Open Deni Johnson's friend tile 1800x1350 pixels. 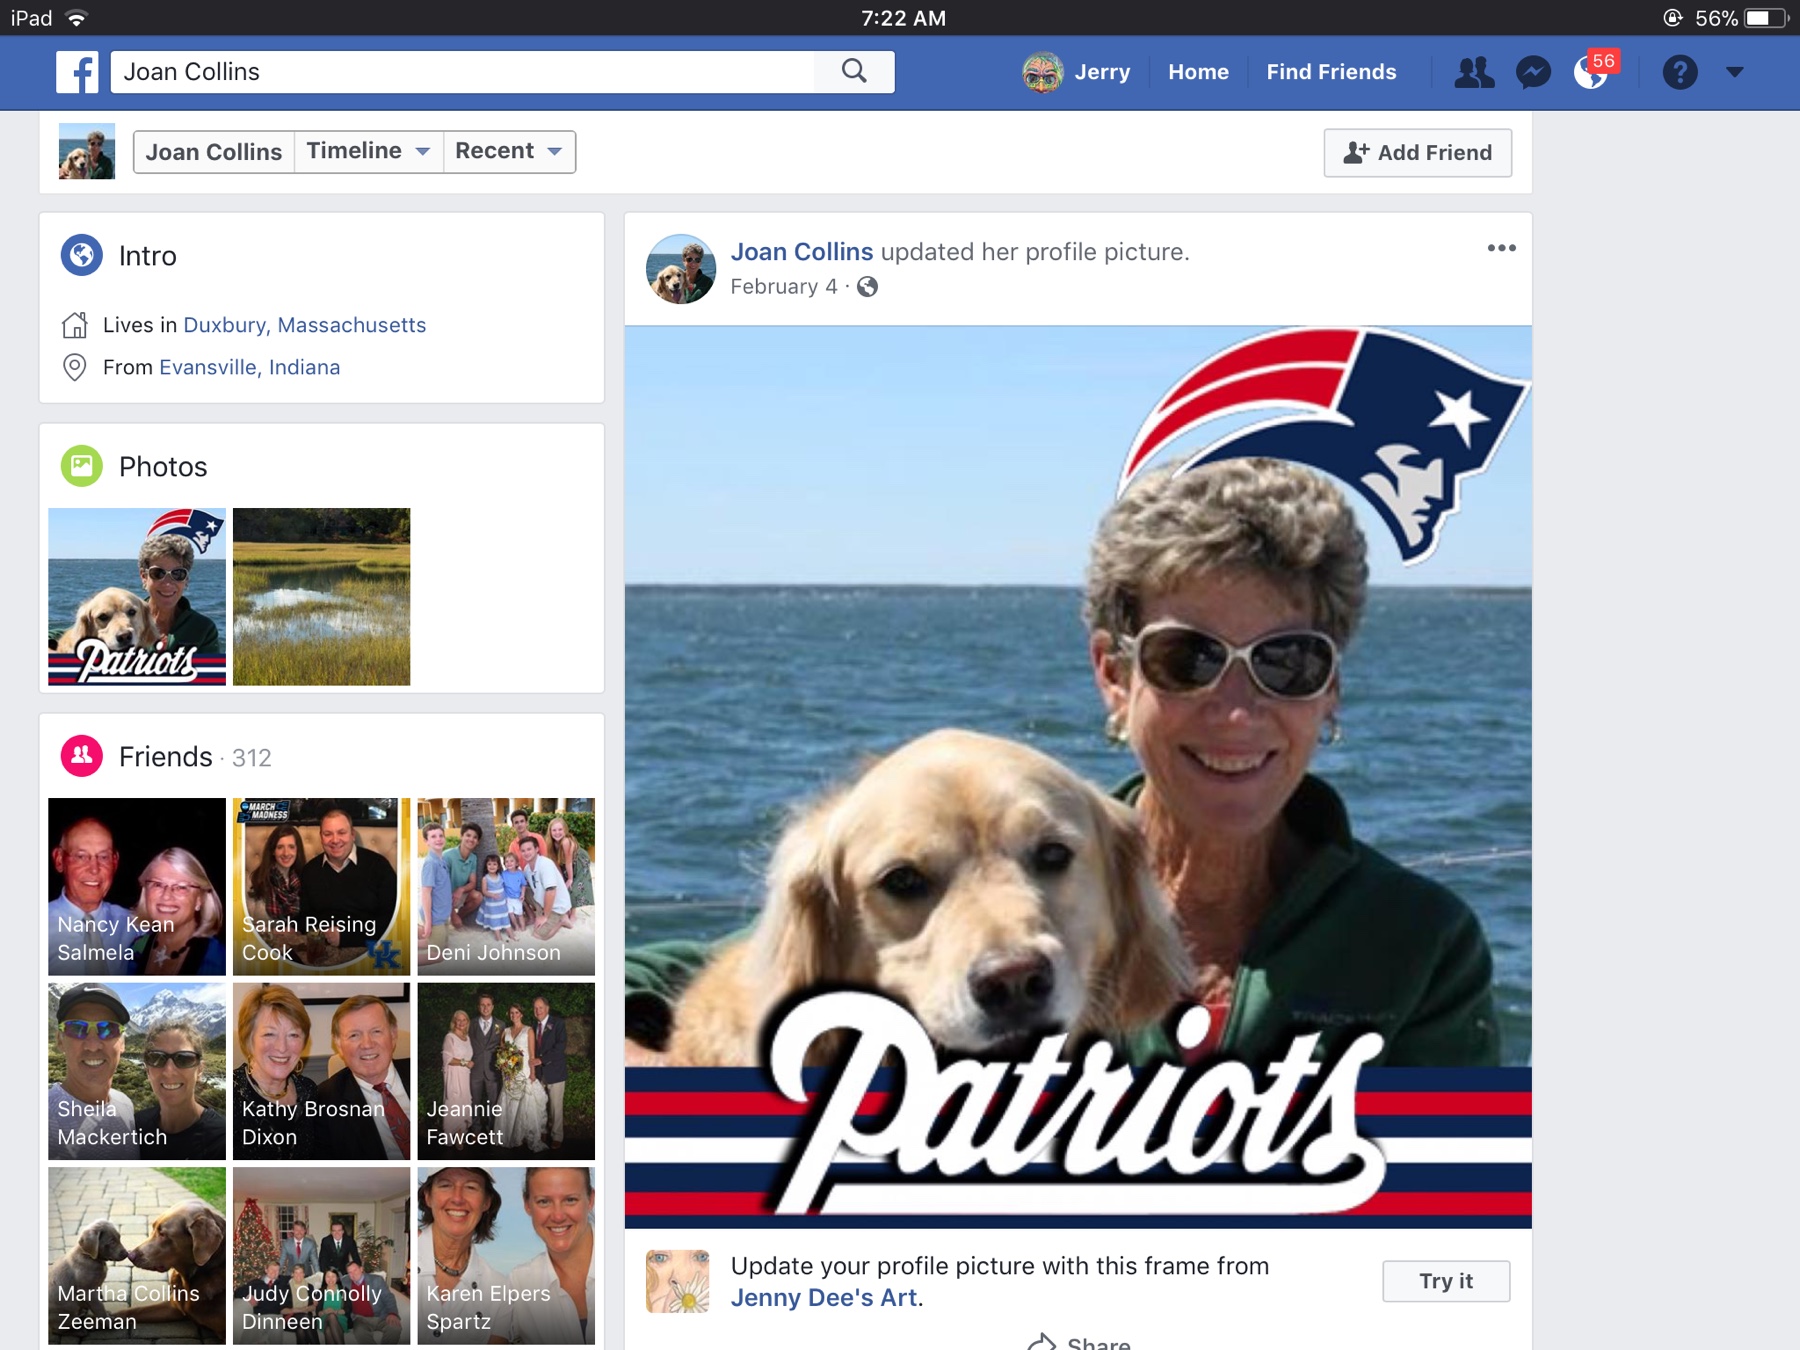coord(506,886)
